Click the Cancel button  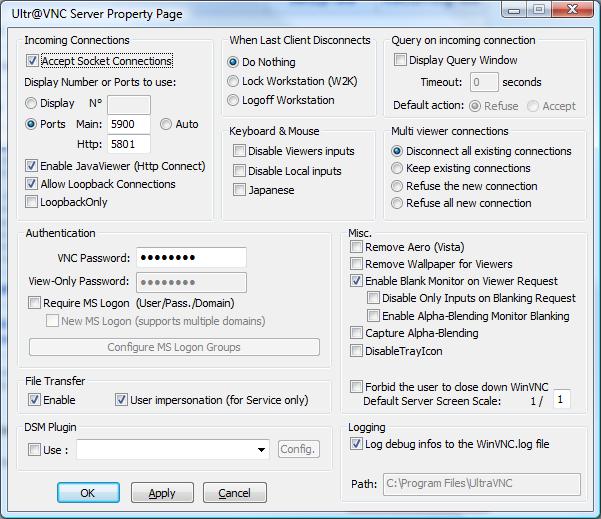coord(235,493)
